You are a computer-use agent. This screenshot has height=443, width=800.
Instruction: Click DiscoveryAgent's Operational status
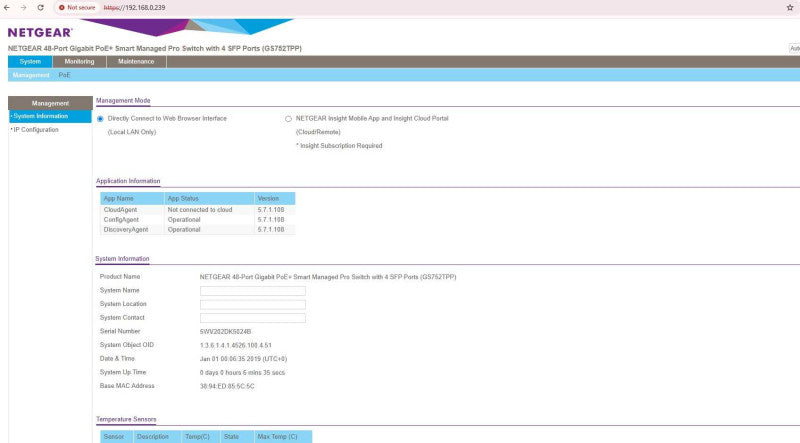pos(184,230)
